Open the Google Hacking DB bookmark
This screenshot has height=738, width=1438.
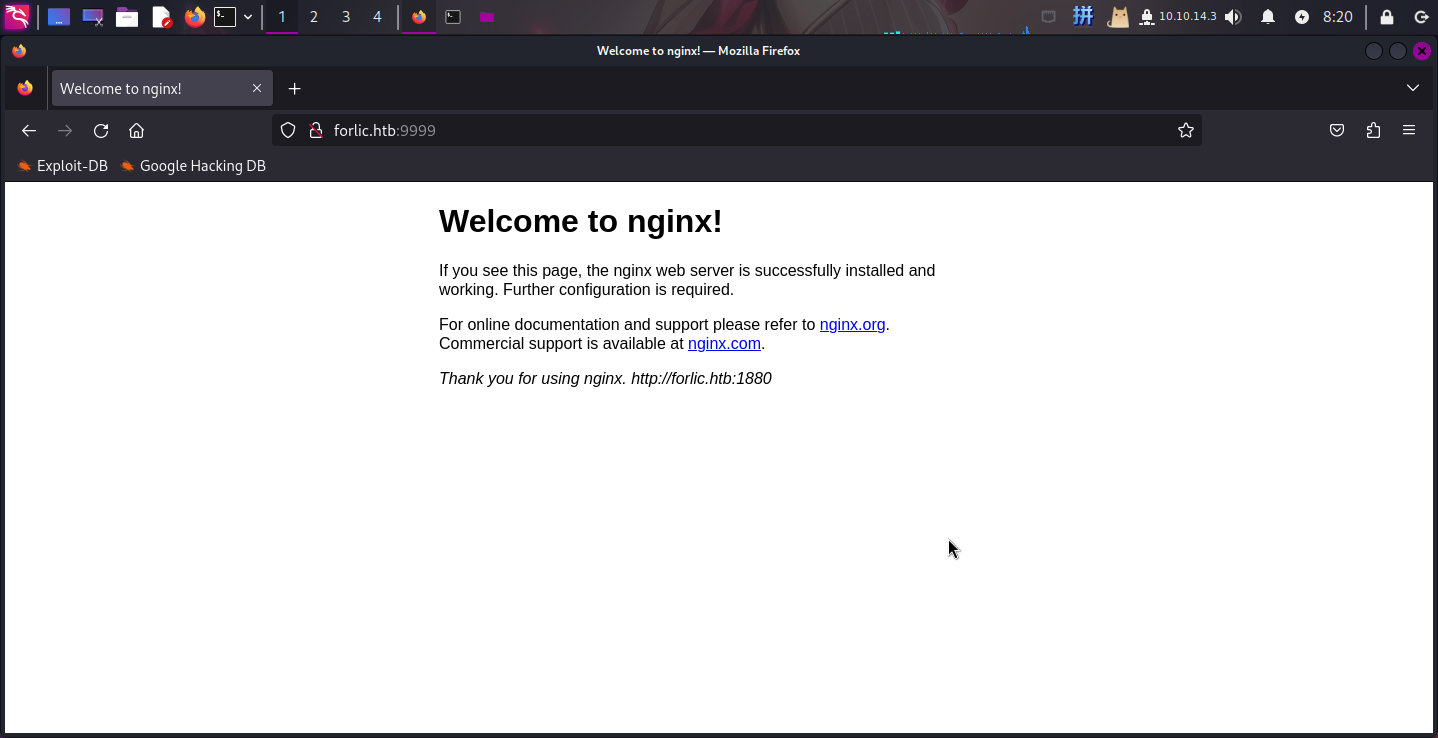[193, 166]
